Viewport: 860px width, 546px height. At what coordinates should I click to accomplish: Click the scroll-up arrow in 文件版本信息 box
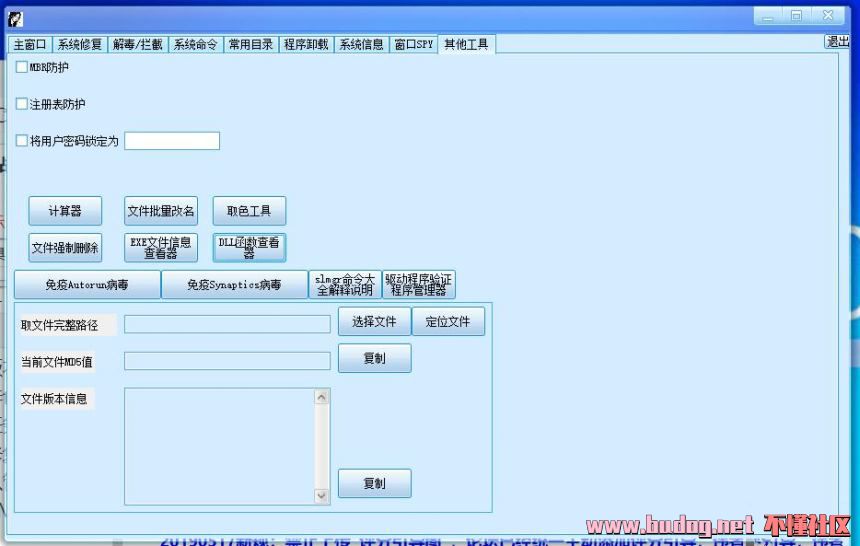tap(322, 397)
